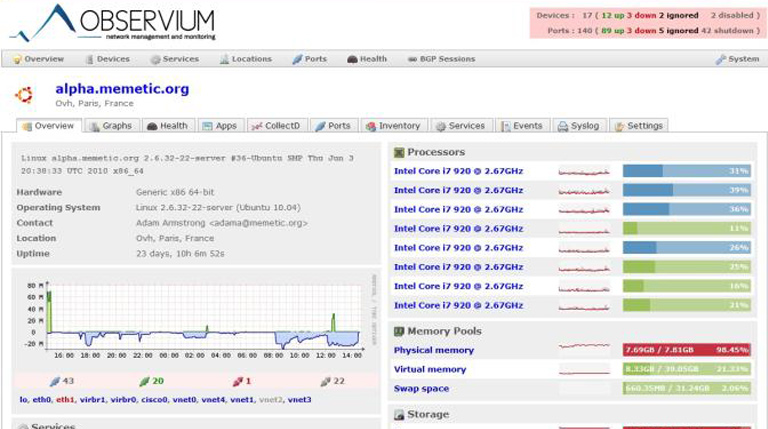Open the lo interface link

tap(23, 400)
